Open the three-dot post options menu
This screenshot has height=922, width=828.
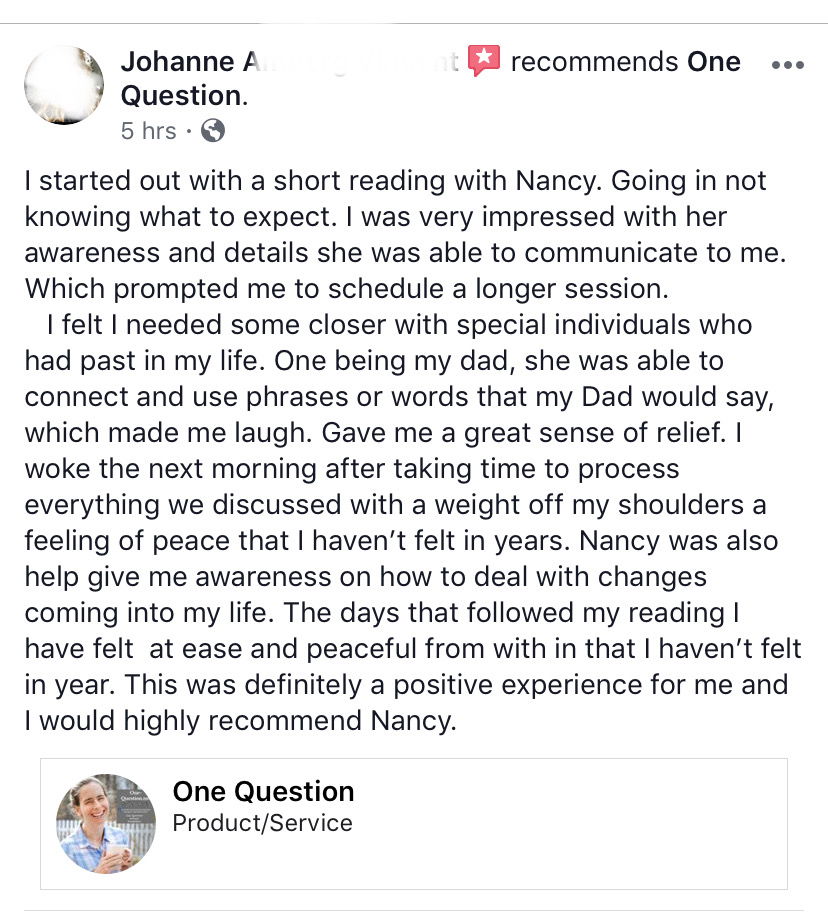pyautogui.click(x=787, y=65)
